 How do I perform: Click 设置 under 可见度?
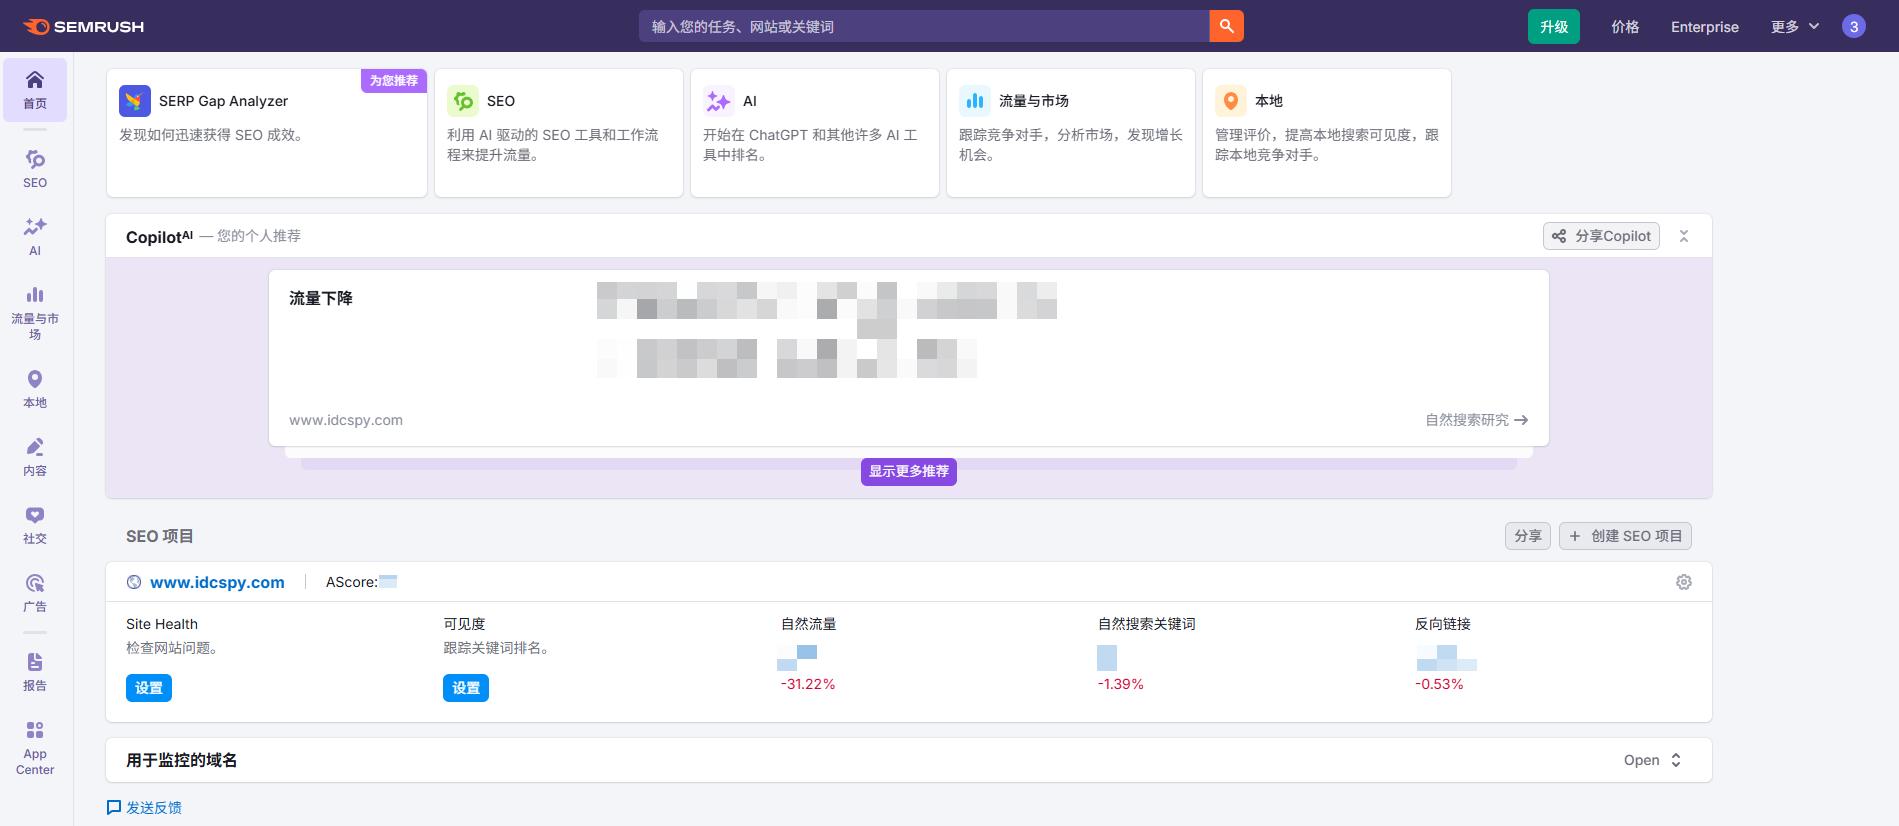point(466,688)
